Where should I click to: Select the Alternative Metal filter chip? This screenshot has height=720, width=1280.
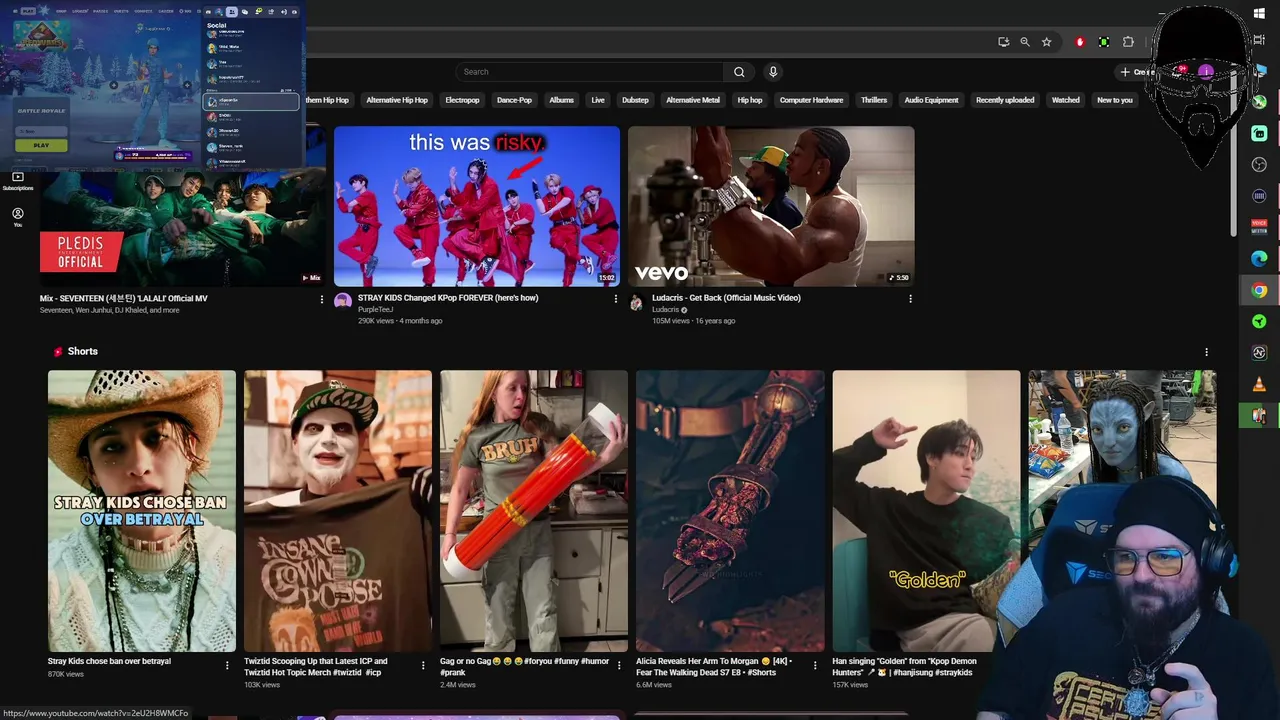pos(693,100)
